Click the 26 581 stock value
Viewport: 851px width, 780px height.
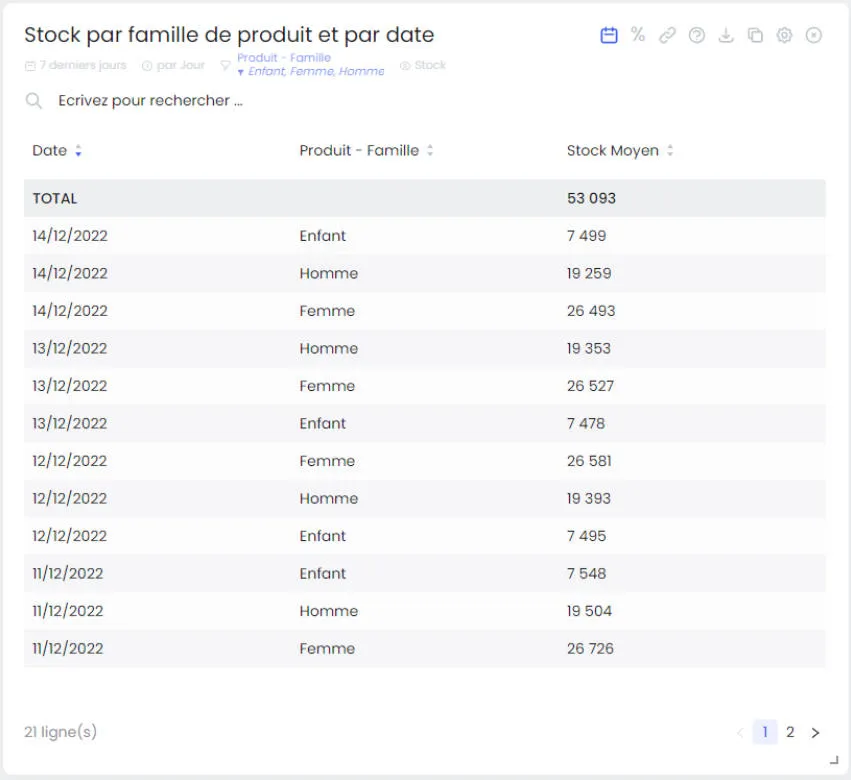point(589,460)
